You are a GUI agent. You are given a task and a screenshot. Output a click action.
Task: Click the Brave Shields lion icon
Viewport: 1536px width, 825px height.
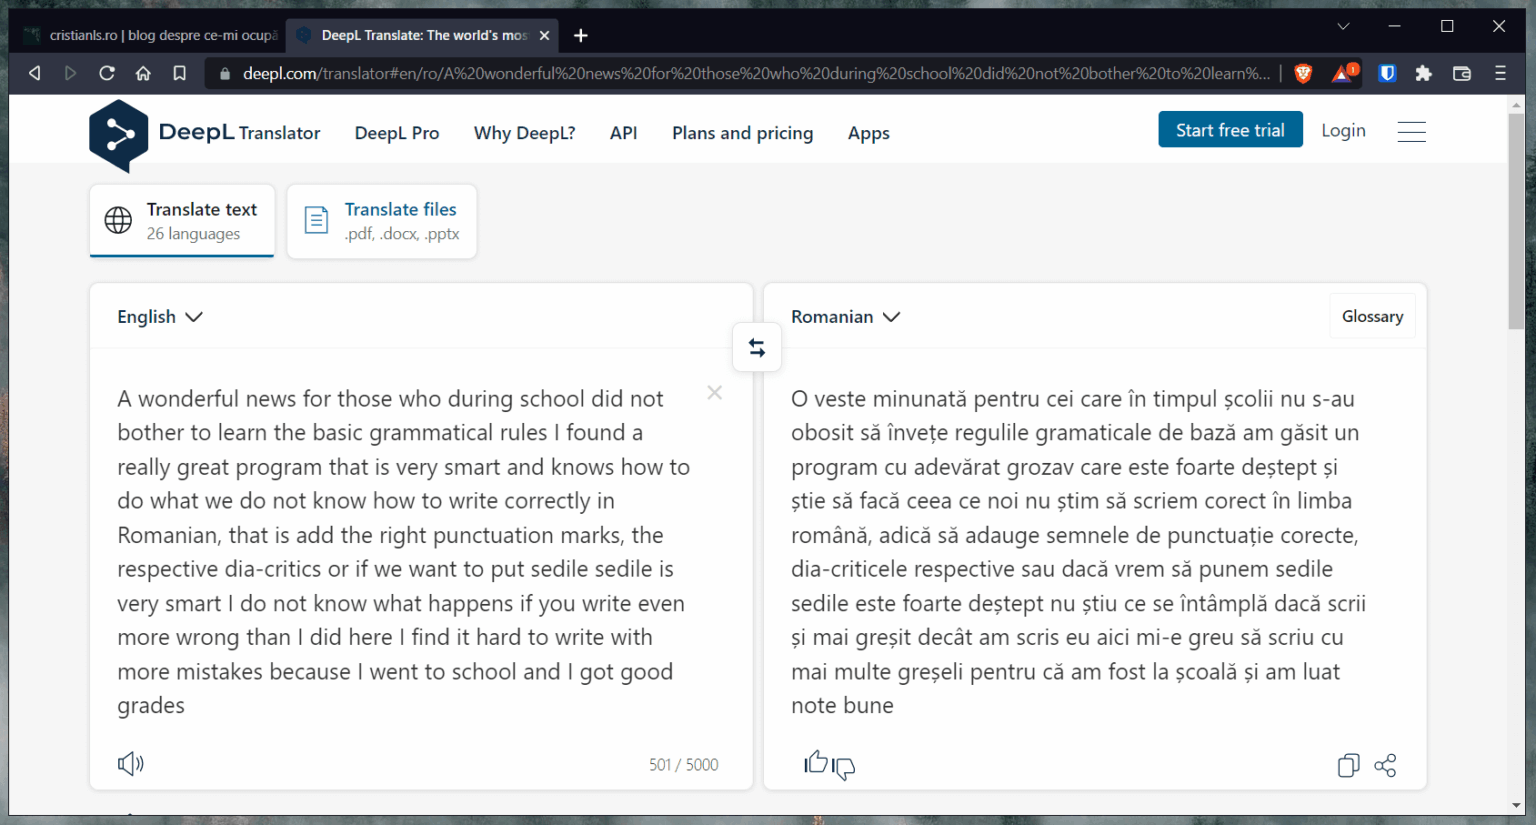(1303, 73)
